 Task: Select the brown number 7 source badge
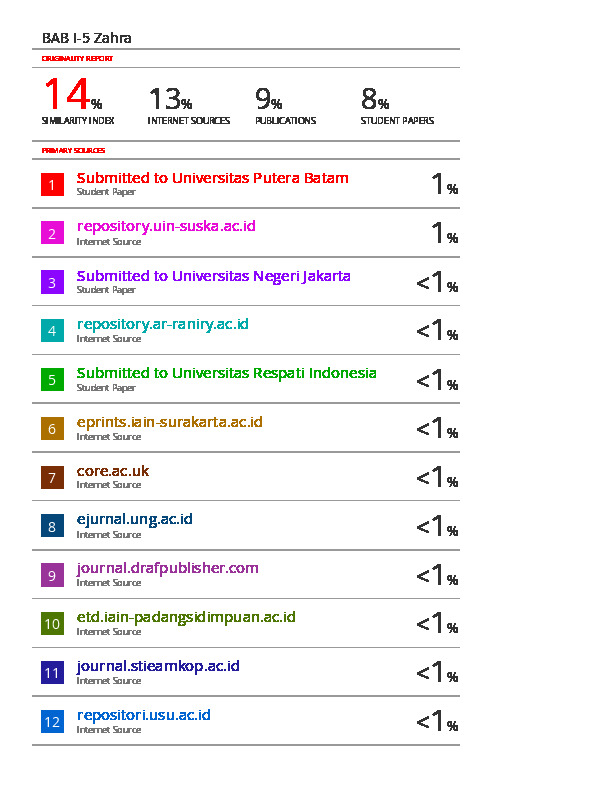point(52,477)
